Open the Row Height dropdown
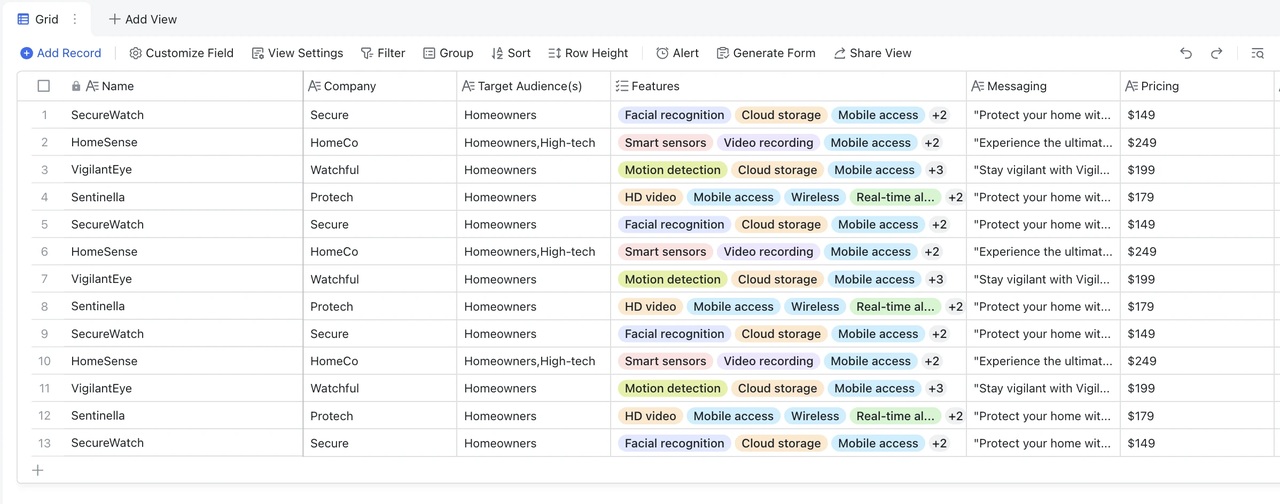1280x504 pixels. coord(588,53)
